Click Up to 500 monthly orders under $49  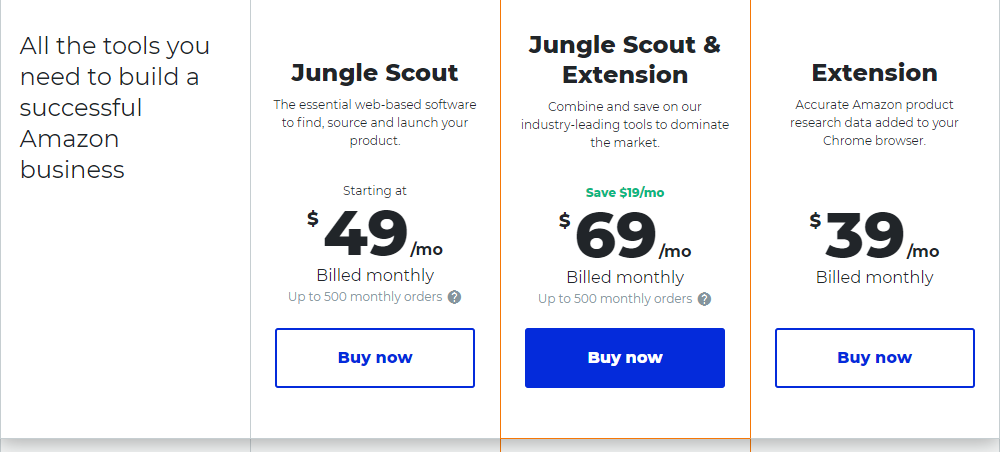(x=365, y=297)
